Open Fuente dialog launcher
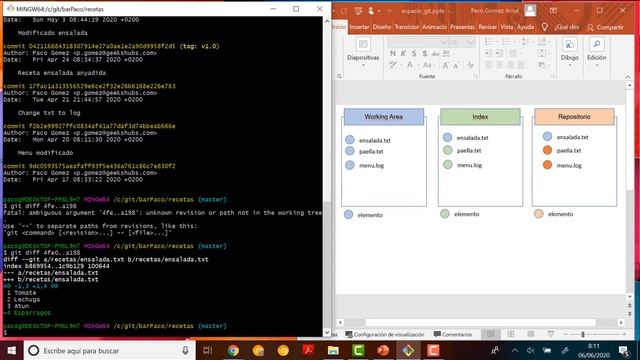This screenshot has height=360, width=640. [476, 76]
